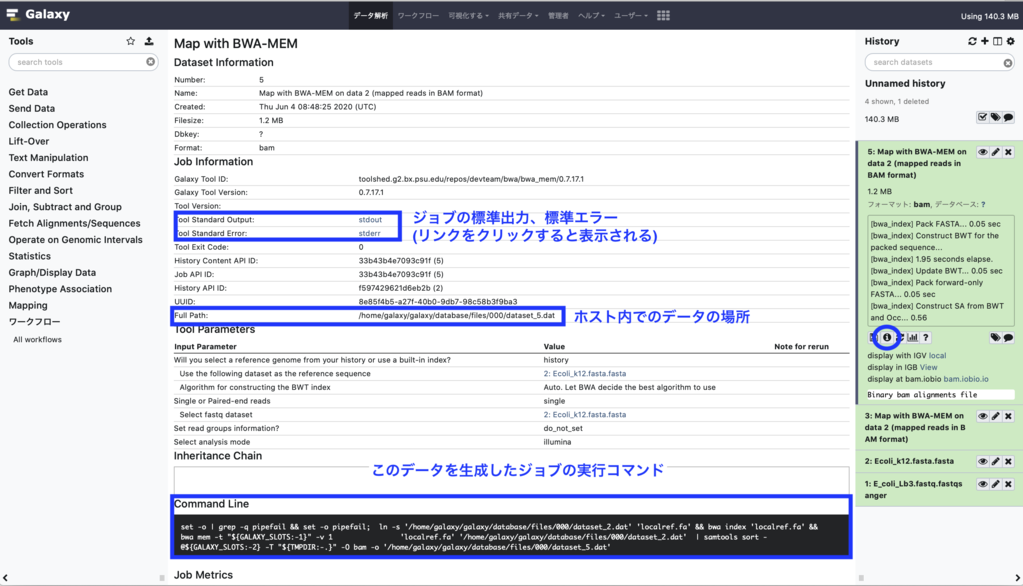
Task: Open the ワークフロー menu item
Action: pyautogui.click(x=418, y=16)
